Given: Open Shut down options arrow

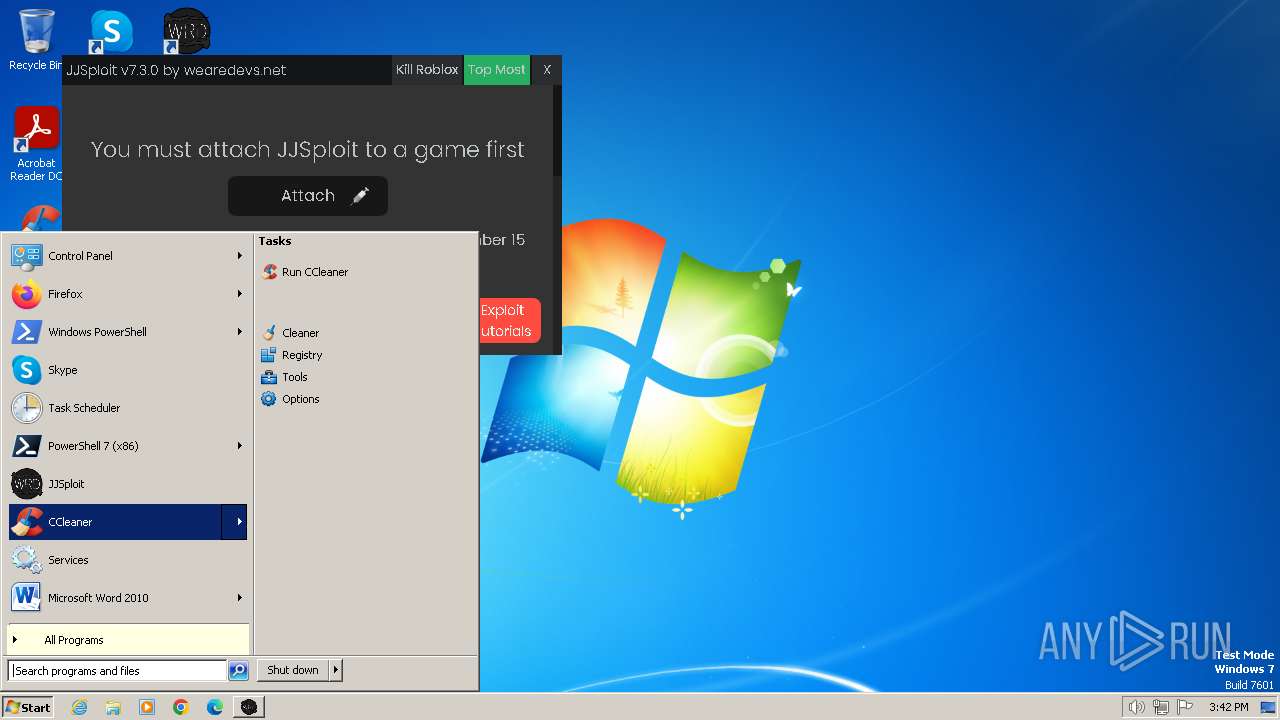Looking at the screenshot, I should 336,670.
